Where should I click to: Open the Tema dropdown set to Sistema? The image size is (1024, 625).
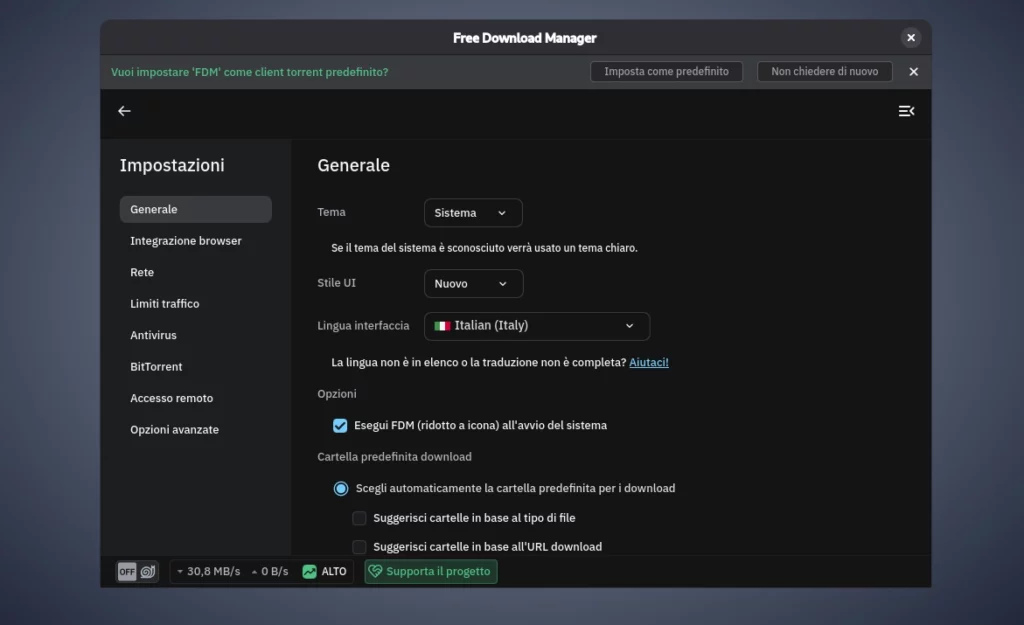pyautogui.click(x=473, y=213)
